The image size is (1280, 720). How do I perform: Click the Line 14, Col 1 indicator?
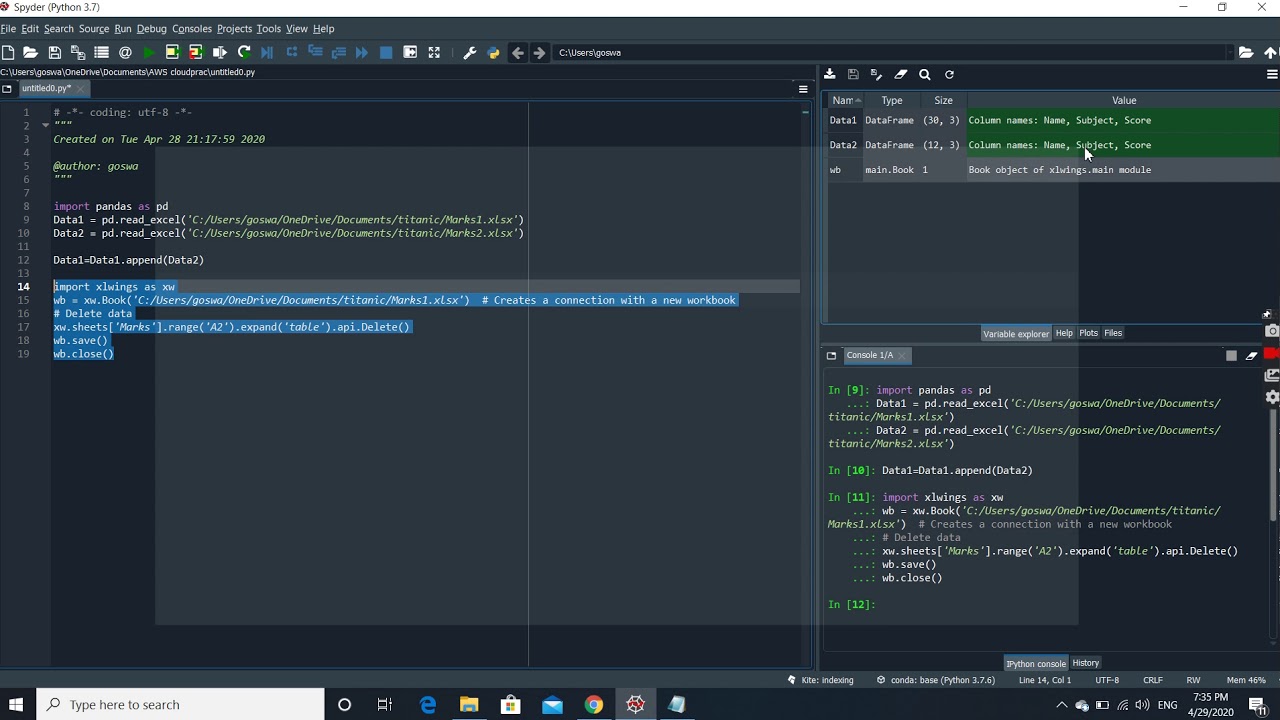[x=1045, y=680]
